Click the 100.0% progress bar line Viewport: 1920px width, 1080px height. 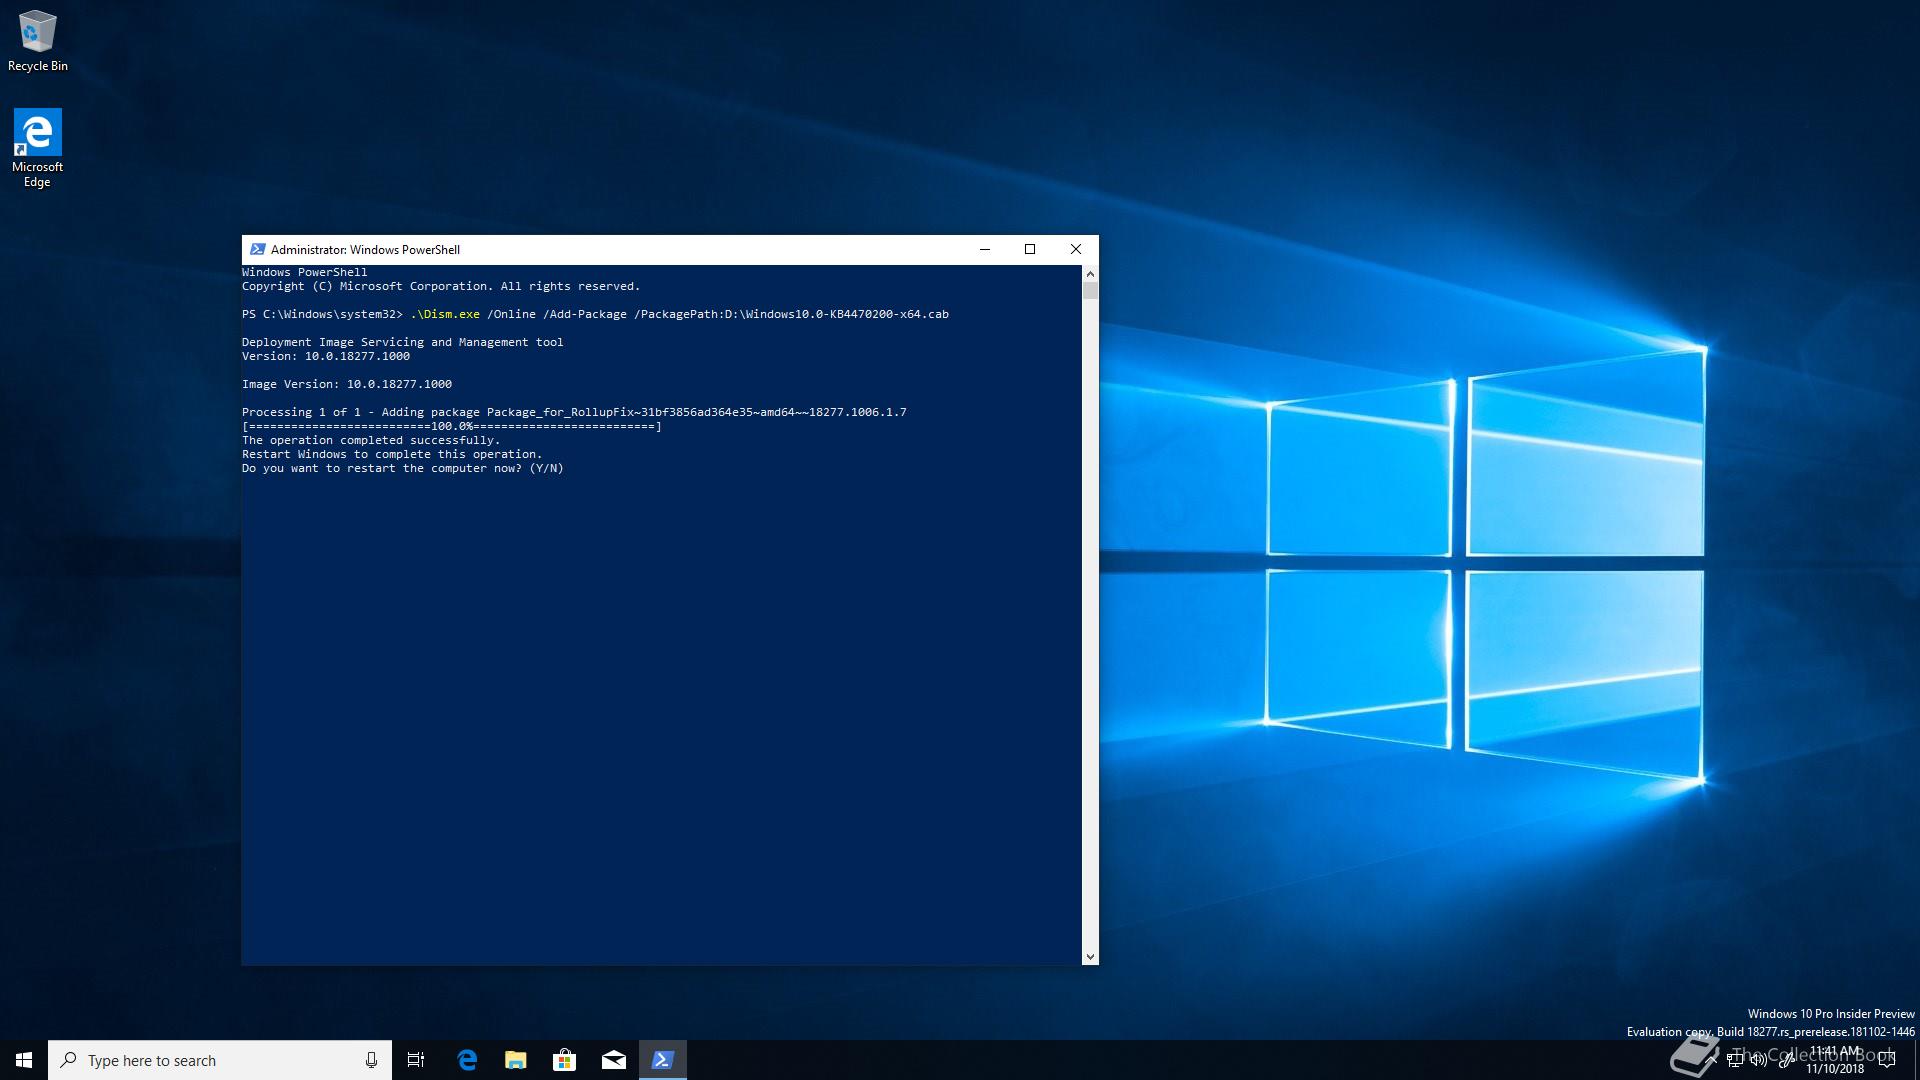452,426
